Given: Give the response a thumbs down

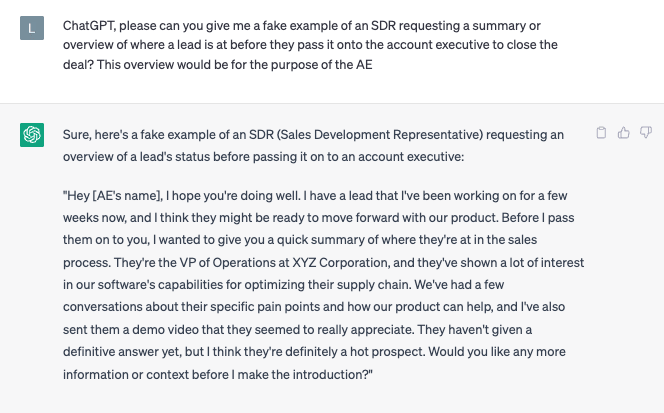Looking at the screenshot, I should pyautogui.click(x=645, y=132).
